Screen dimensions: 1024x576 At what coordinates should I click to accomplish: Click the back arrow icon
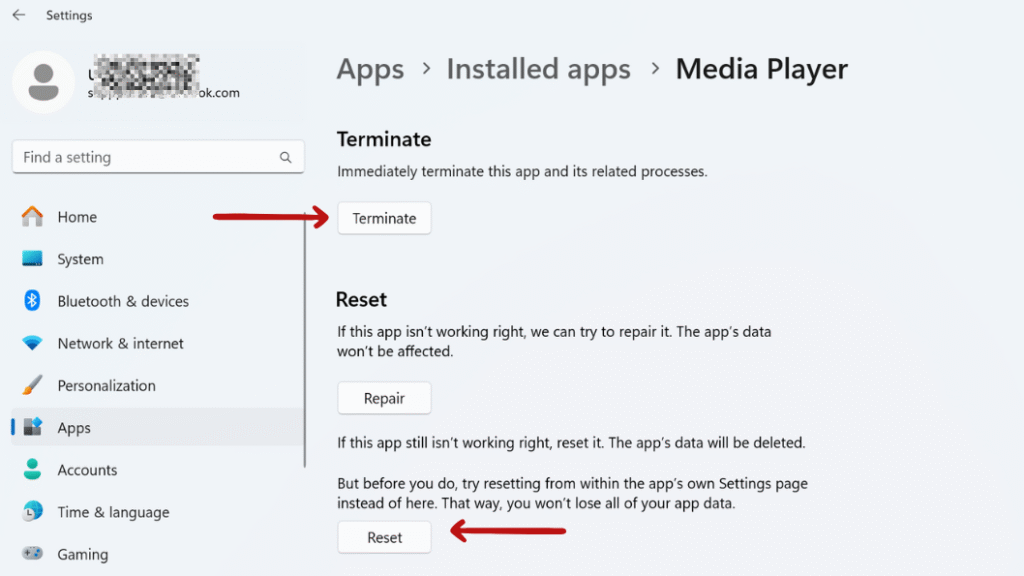18,14
